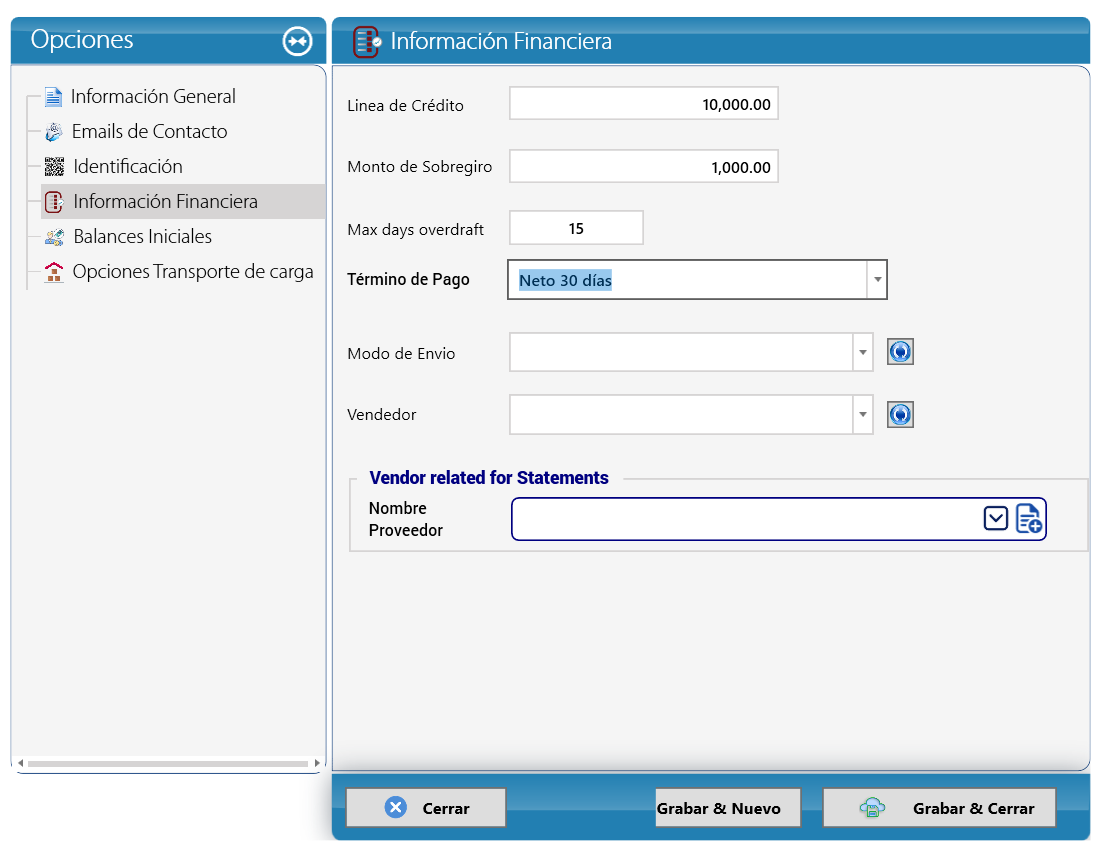Viewport: 1110px width, 850px height.
Task: Expand the Nombre Proveedor dropdown chevron
Action: [995, 519]
